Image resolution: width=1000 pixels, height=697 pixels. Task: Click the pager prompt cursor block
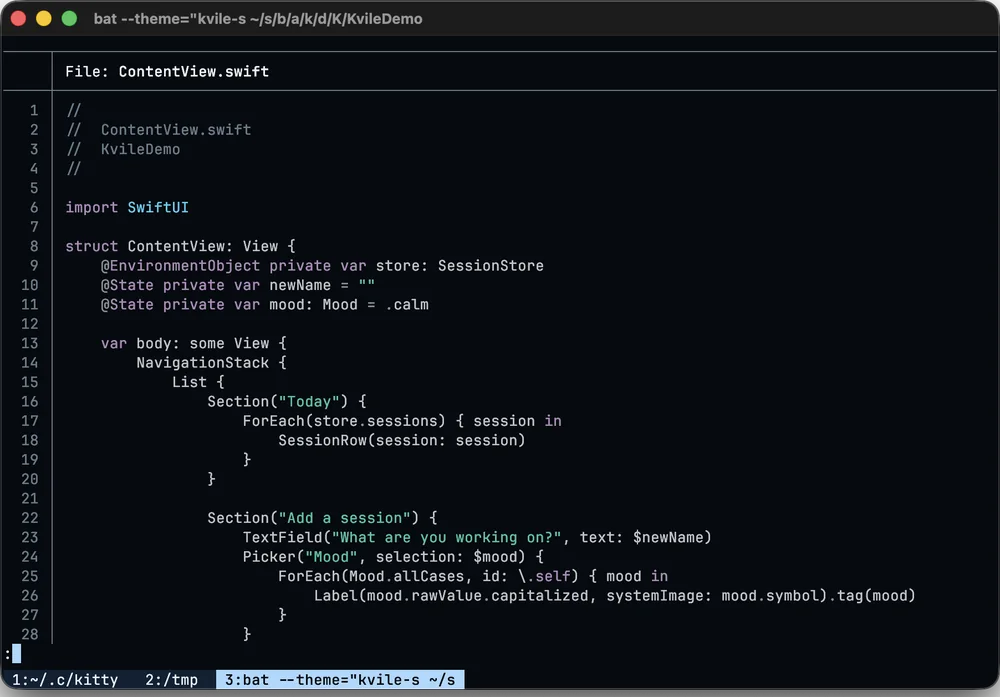[x=17, y=653]
